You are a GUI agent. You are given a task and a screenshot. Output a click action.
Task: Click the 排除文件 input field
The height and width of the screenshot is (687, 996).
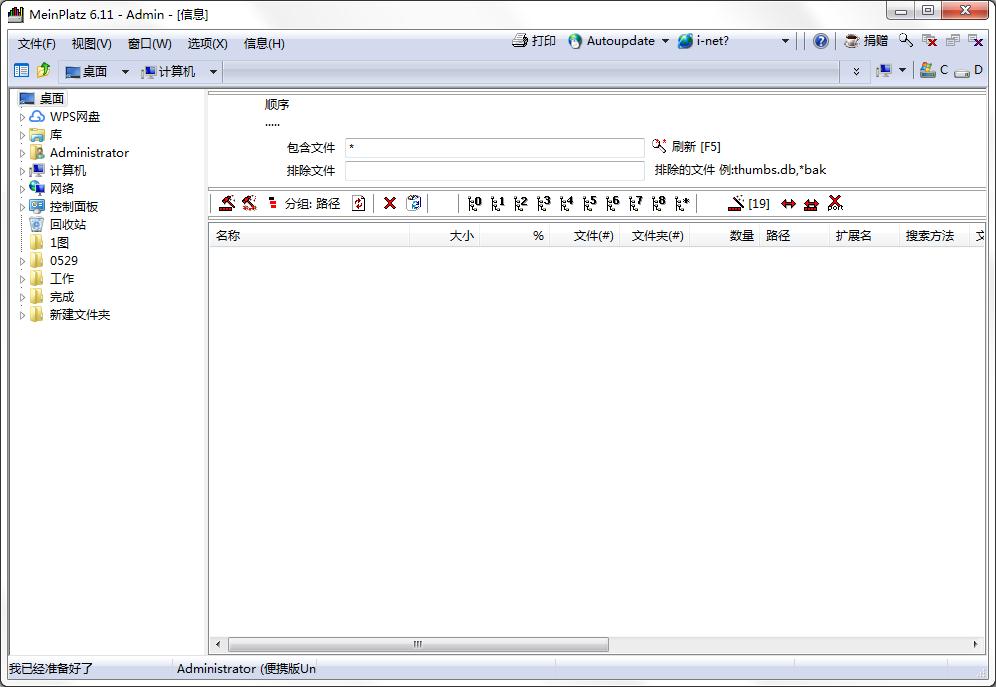(x=494, y=171)
